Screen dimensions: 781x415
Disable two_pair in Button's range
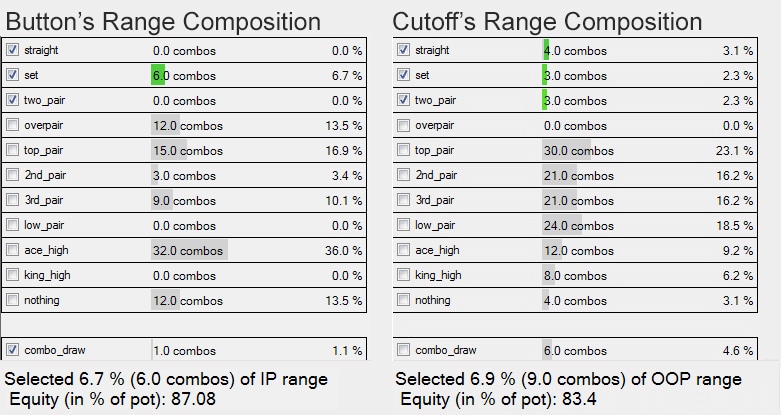[x=12, y=100]
